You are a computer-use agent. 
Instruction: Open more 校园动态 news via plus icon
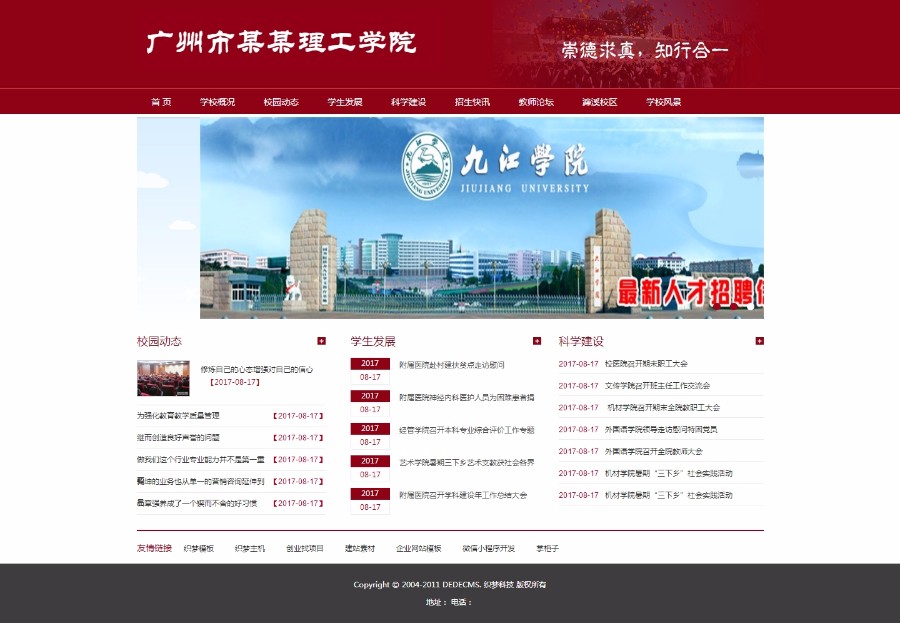(321, 341)
